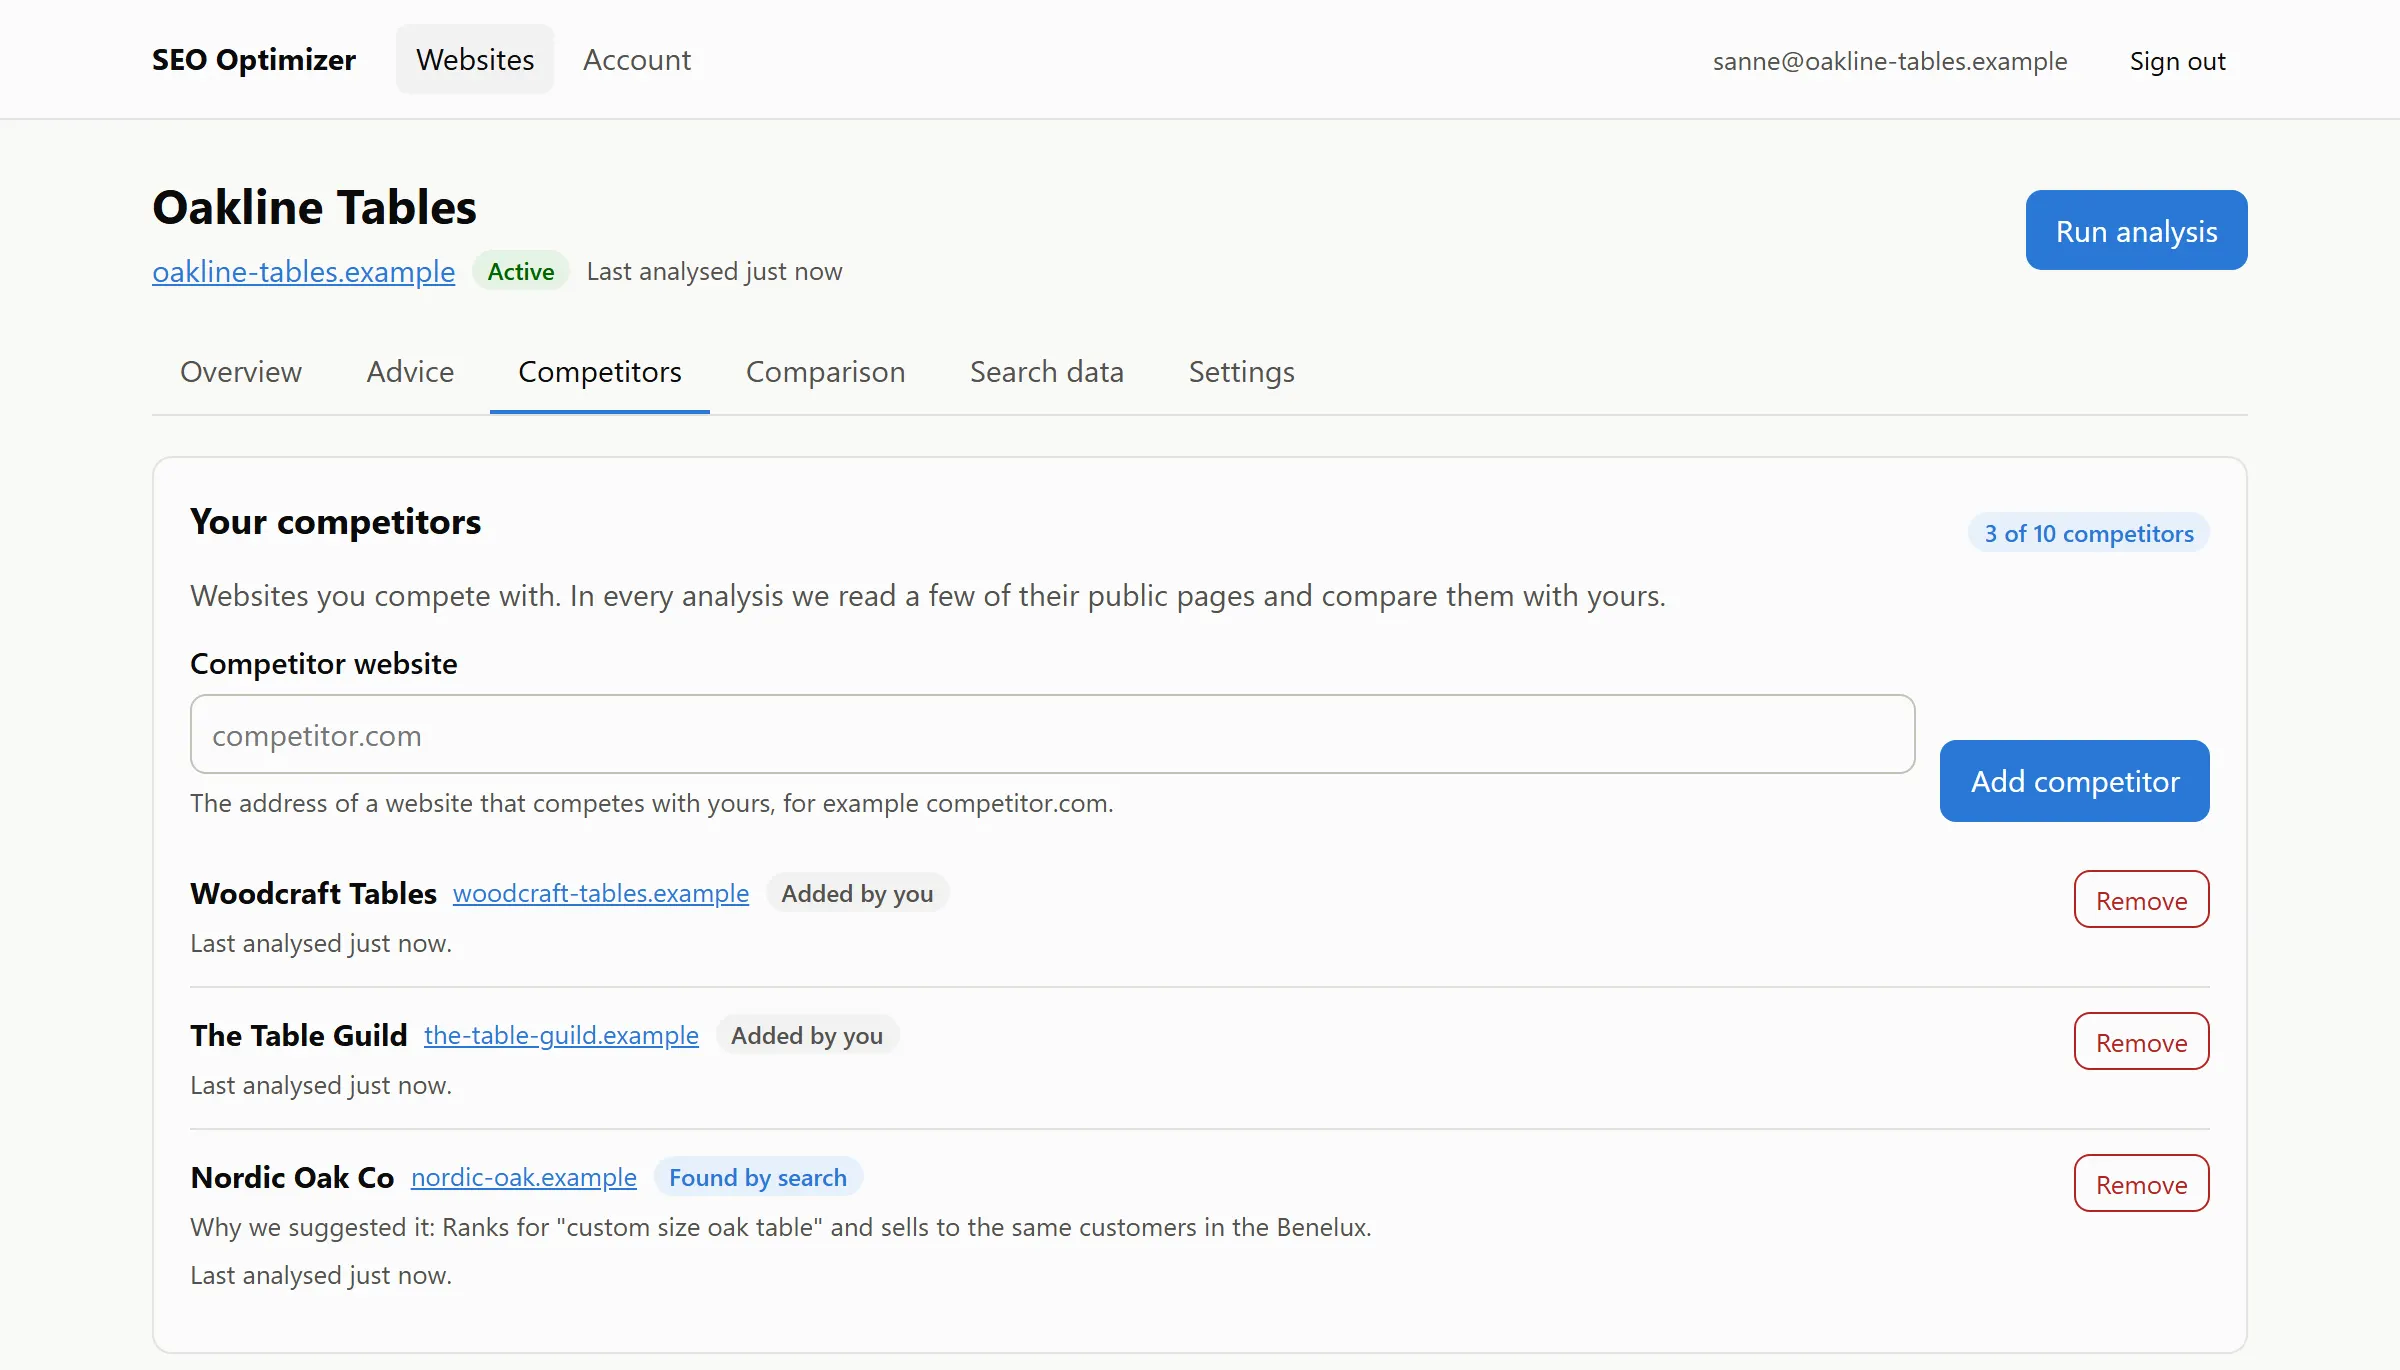
Task: Click the Active status badge
Action: point(521,271)
